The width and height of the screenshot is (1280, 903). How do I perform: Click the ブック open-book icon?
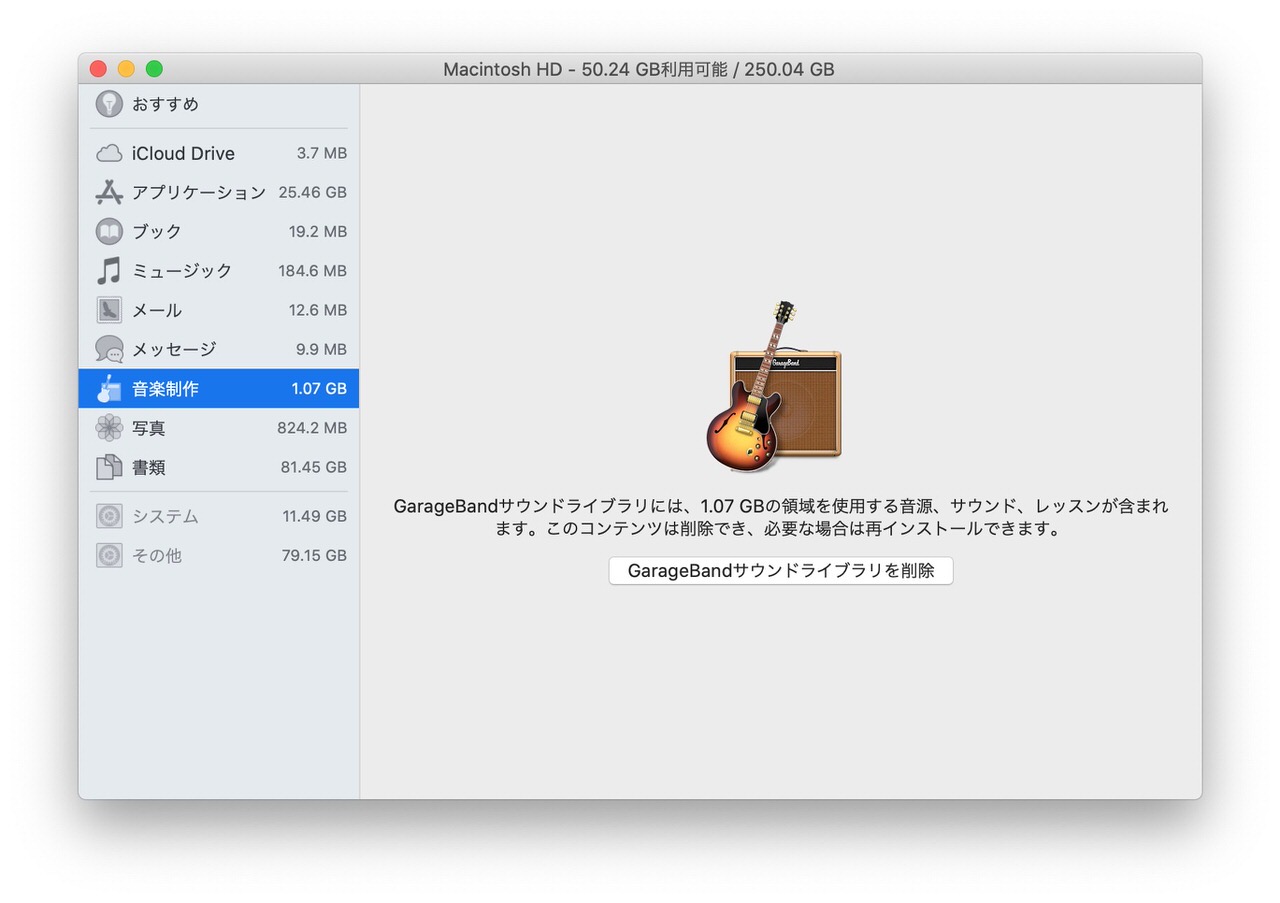tap(109, 231)
